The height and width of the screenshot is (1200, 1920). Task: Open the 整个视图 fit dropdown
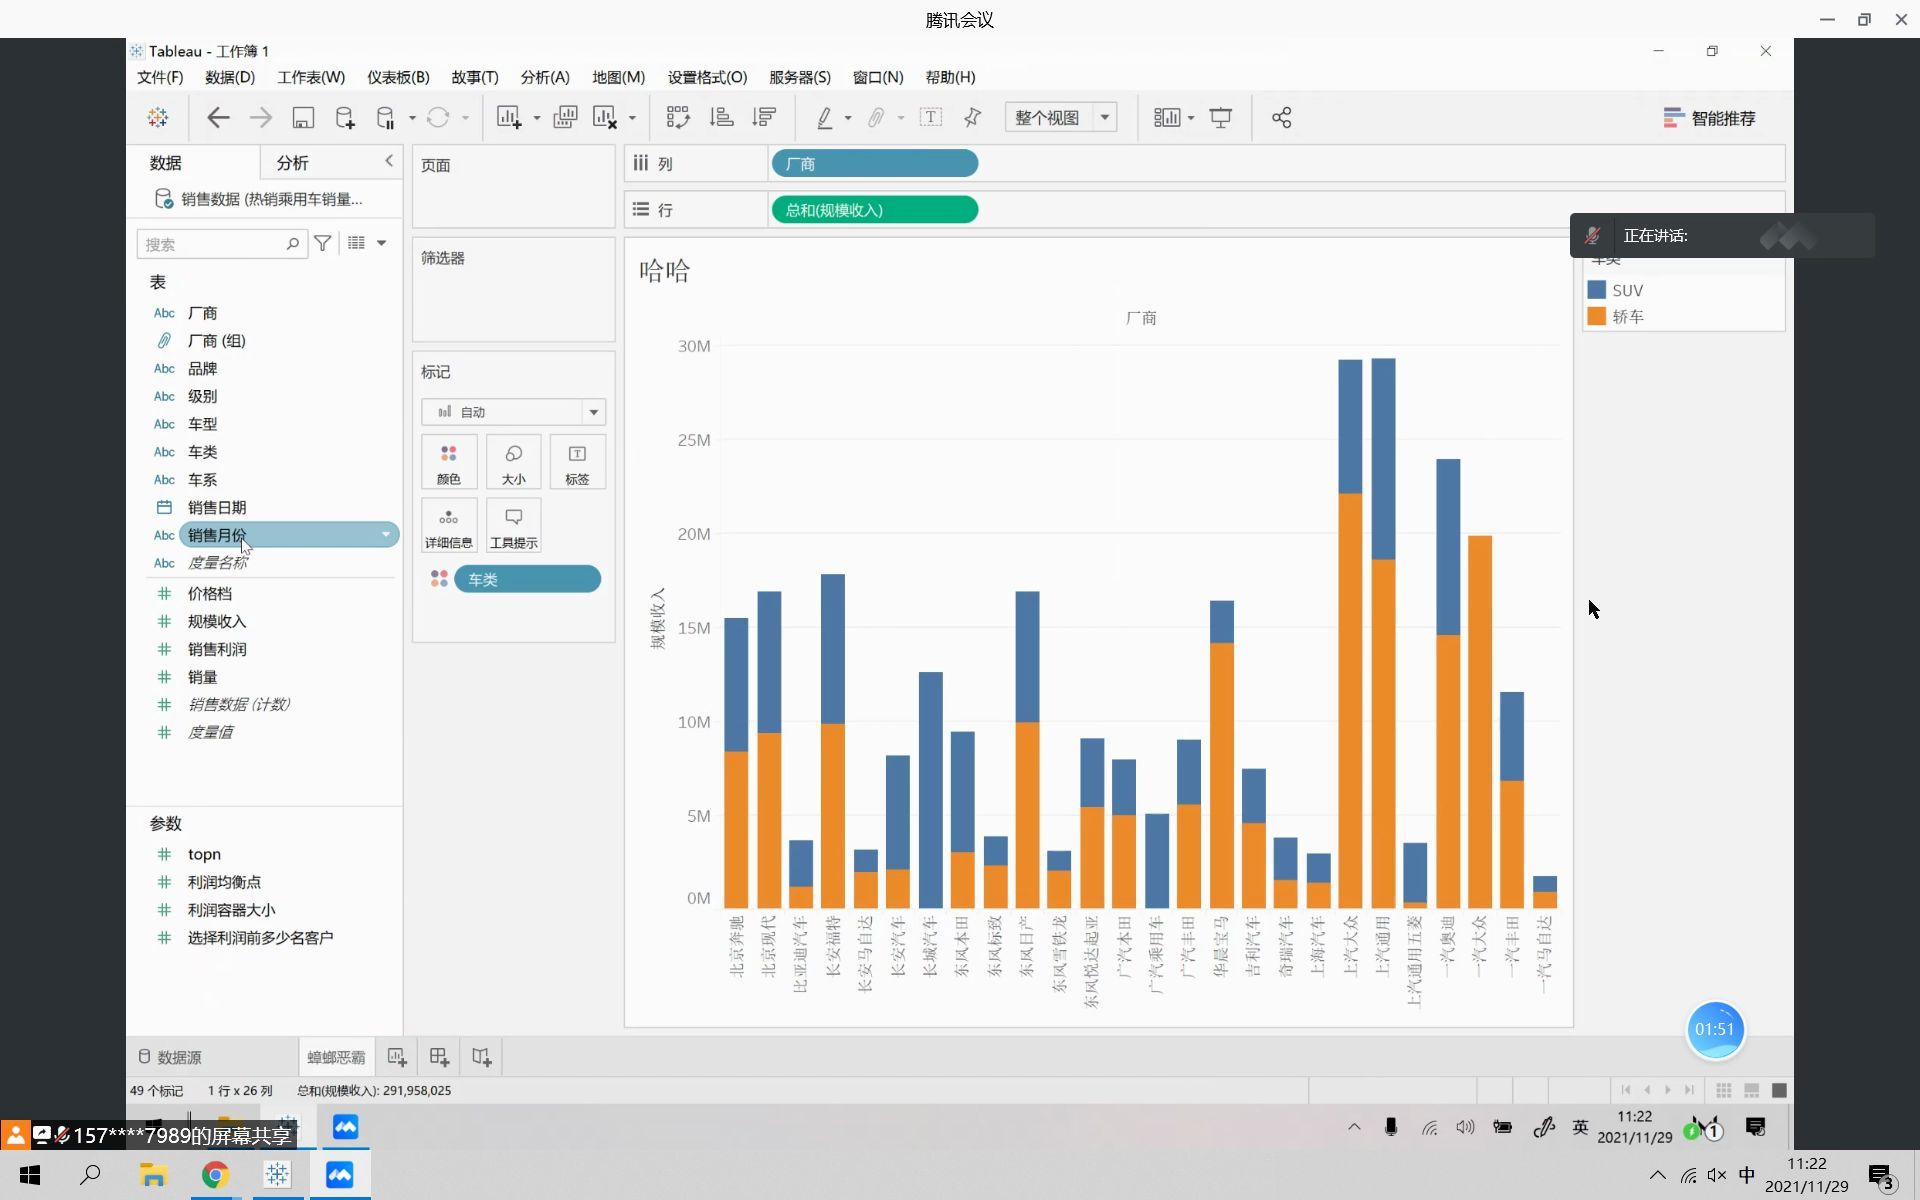(1105, 118)
